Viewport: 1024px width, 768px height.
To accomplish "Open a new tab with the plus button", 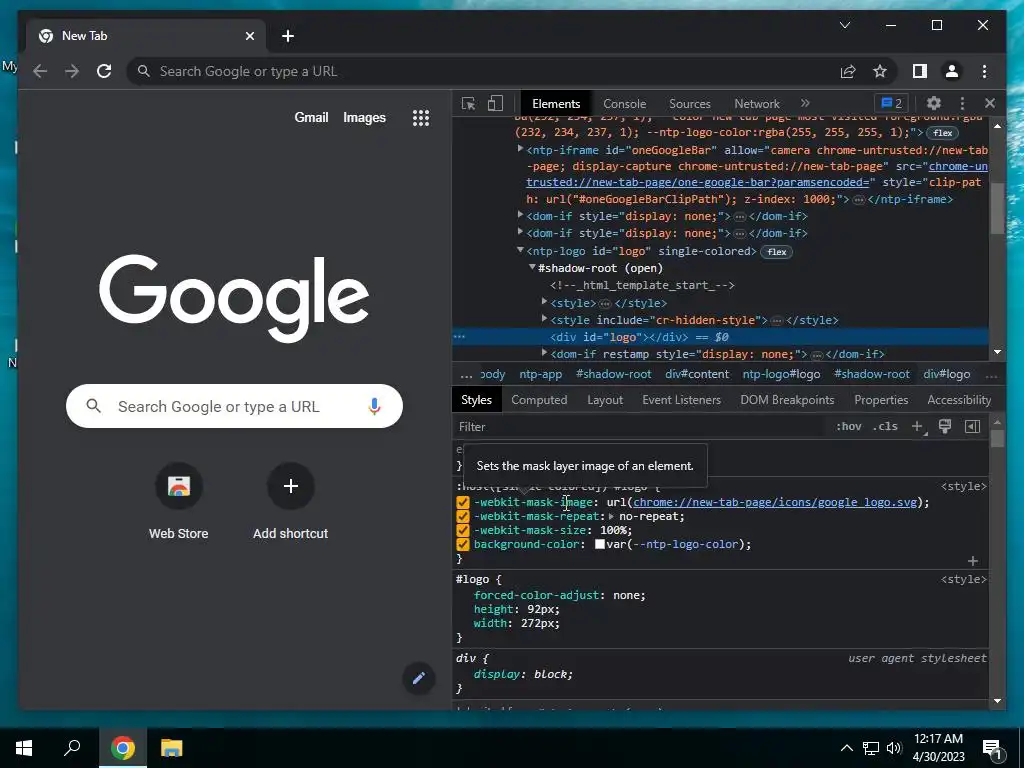I will coord(288,36).
